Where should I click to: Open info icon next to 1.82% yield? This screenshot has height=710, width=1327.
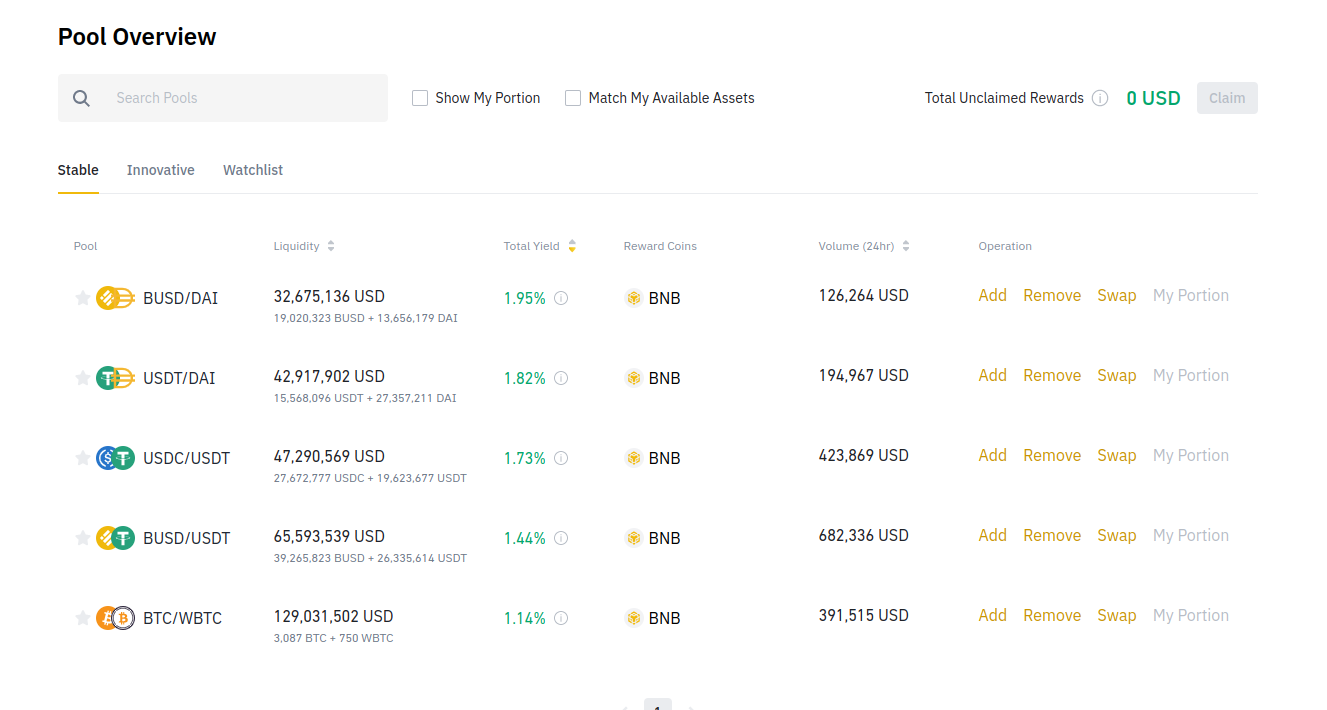(x=561, y=378)
